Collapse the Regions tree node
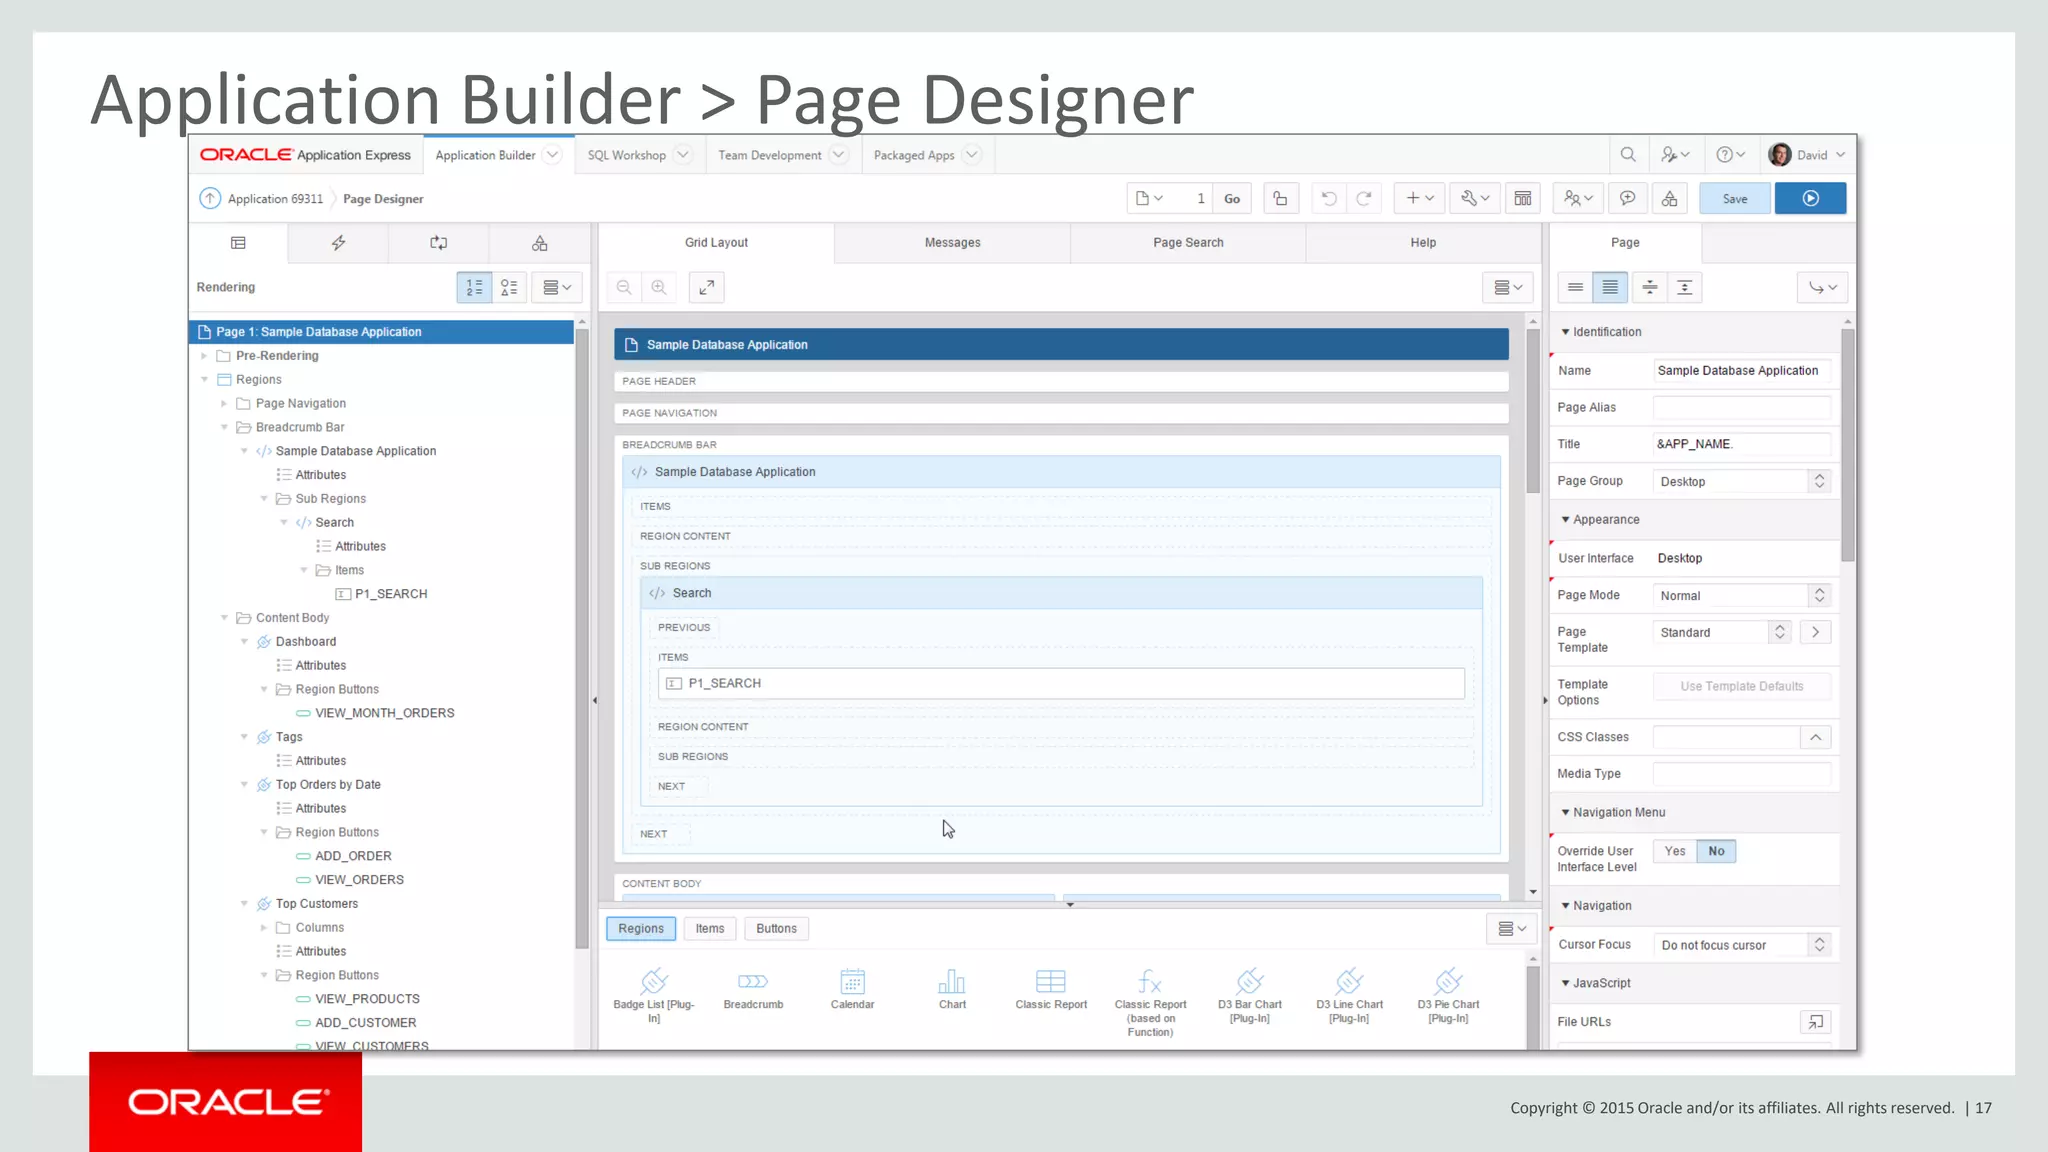 pos(204,380)
